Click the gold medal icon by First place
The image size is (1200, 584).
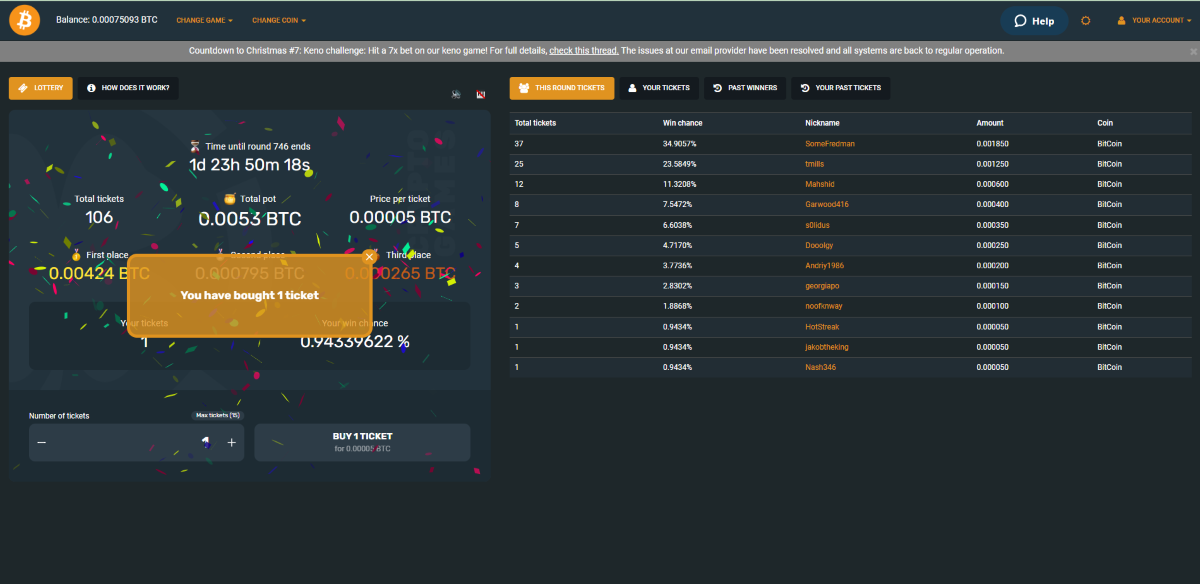(x=76, y=256)
